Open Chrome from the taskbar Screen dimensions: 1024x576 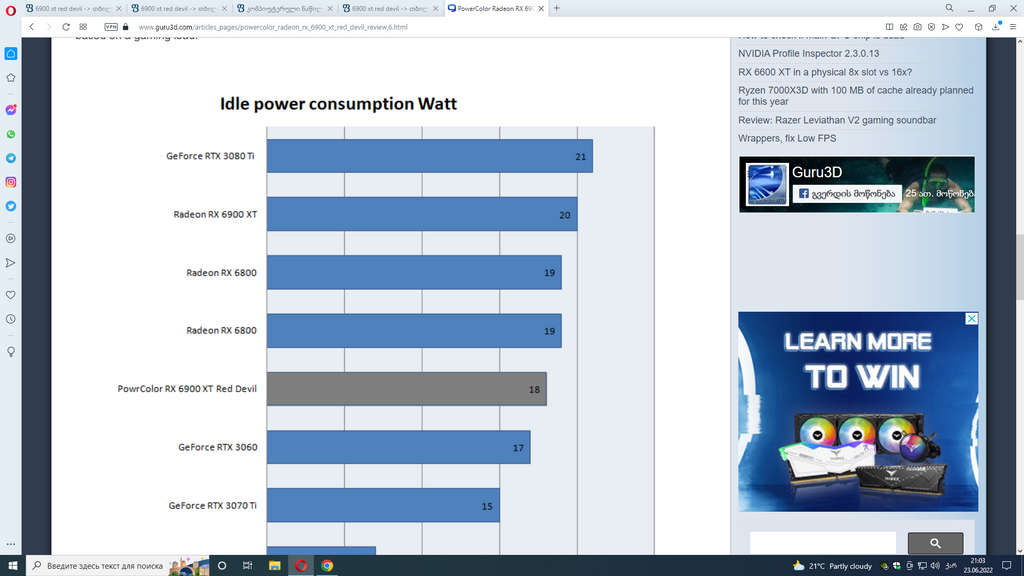327,566
